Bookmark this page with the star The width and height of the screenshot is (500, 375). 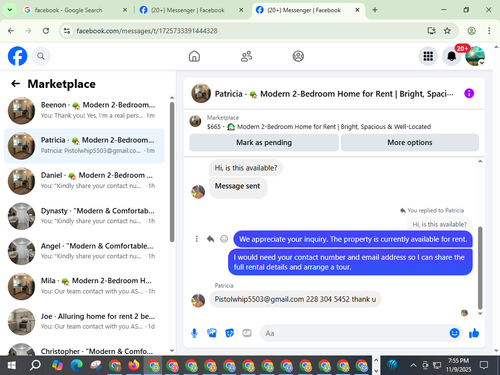(x=447, y=31)
